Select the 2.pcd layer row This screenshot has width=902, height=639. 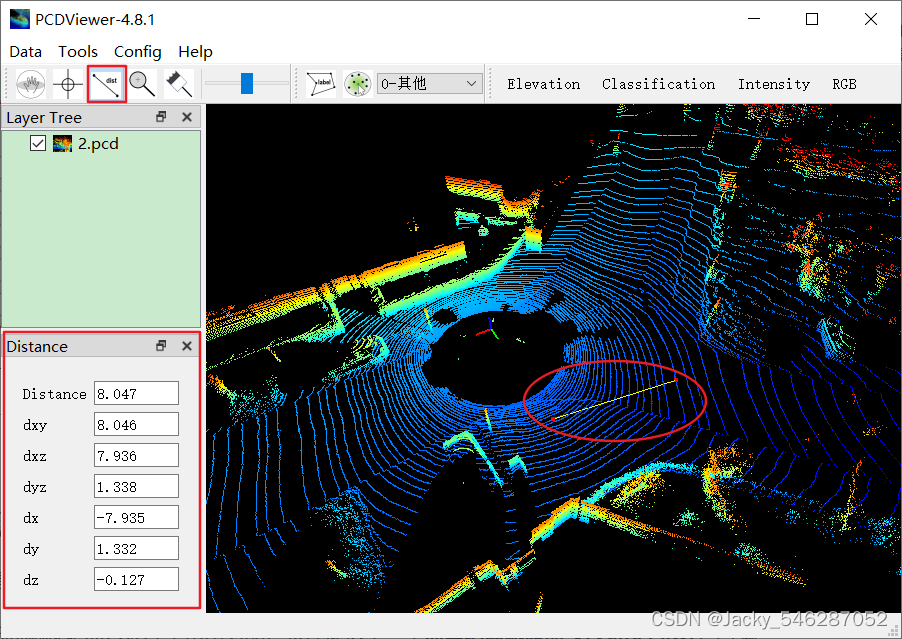coord(101,143)
